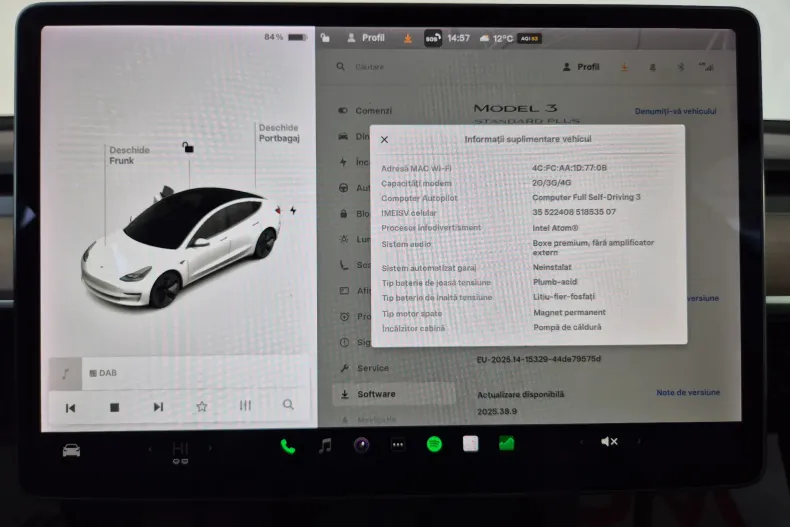Screen dimensions: 790x527
Task: Launch Spotify from the bottom bar
Action: pyautogui.click(x=434, y=444)
